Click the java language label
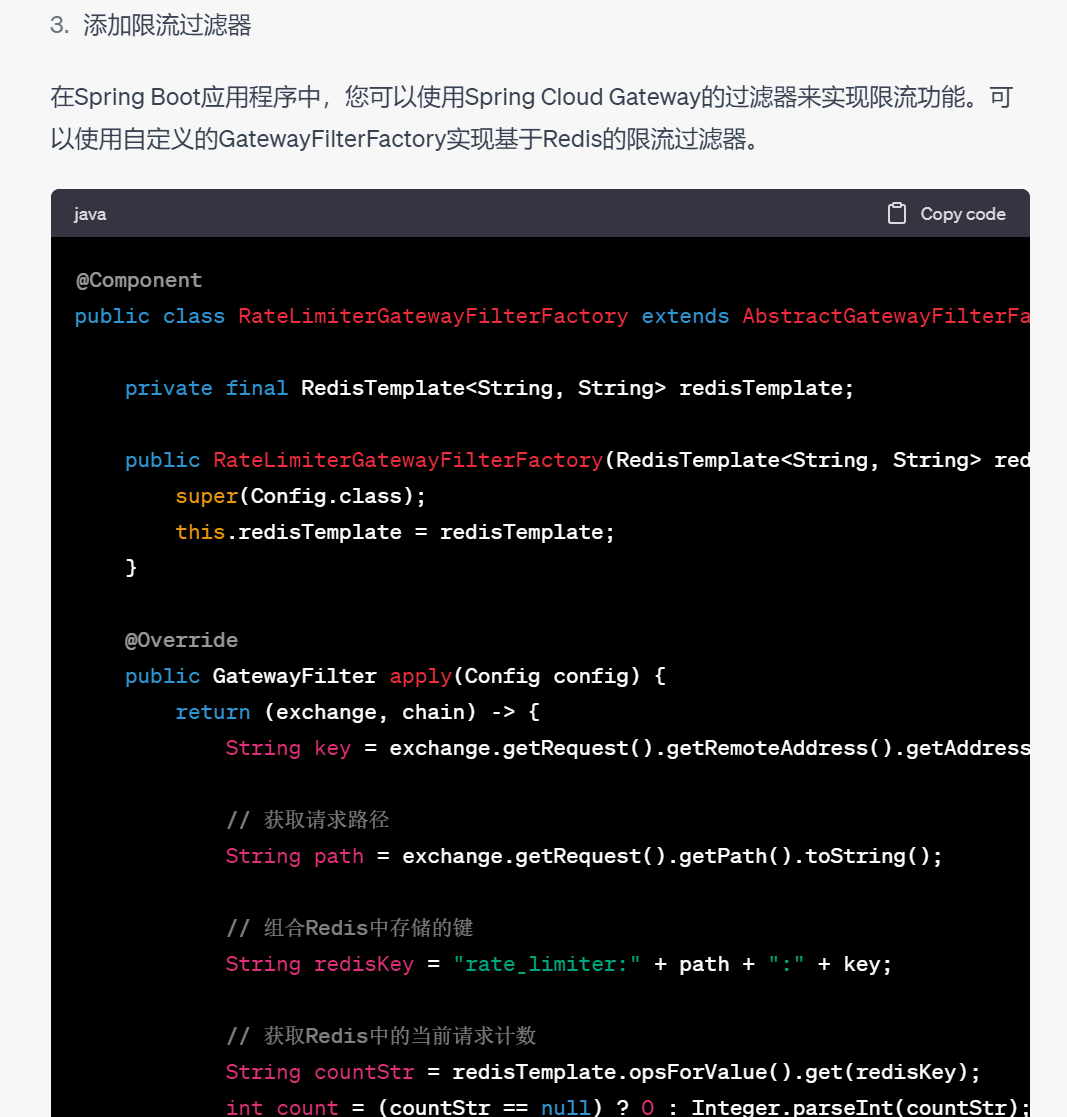The height and width of the screenshot is (1117, 1067). [90, 214]
